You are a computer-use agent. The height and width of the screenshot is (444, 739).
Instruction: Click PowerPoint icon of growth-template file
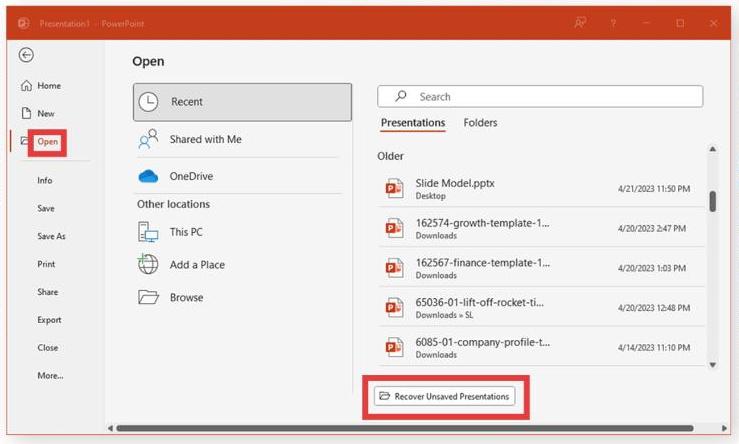[394, 228]
